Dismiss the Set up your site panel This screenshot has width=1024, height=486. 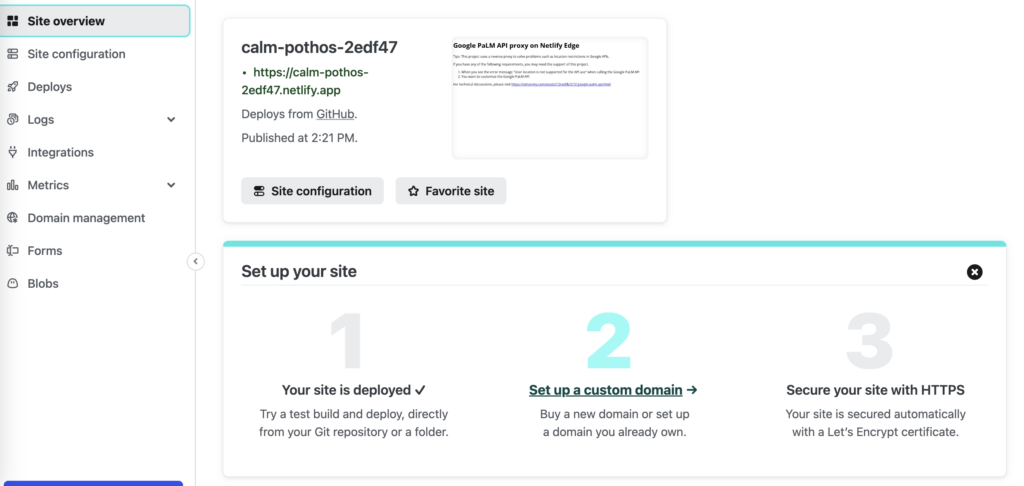[x=975, y=272]
